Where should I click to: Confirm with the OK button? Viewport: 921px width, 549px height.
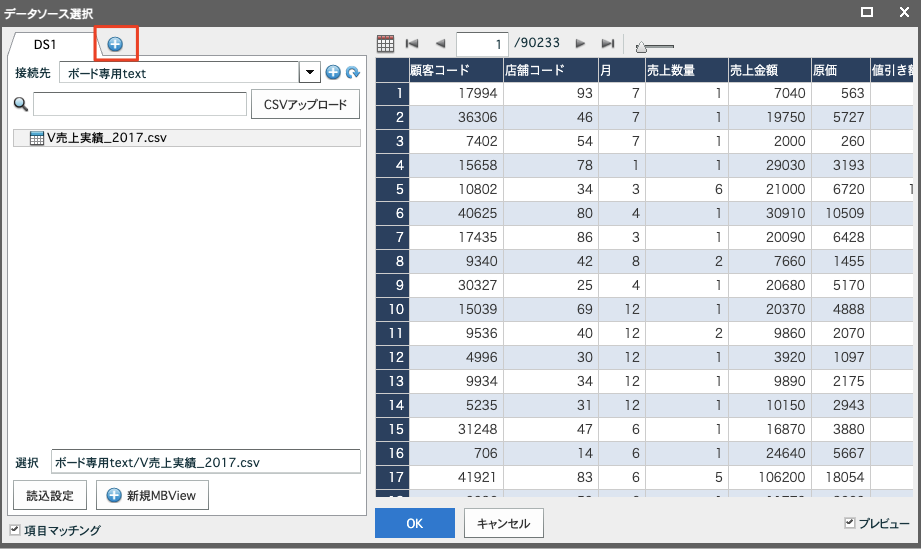(415, 523)
